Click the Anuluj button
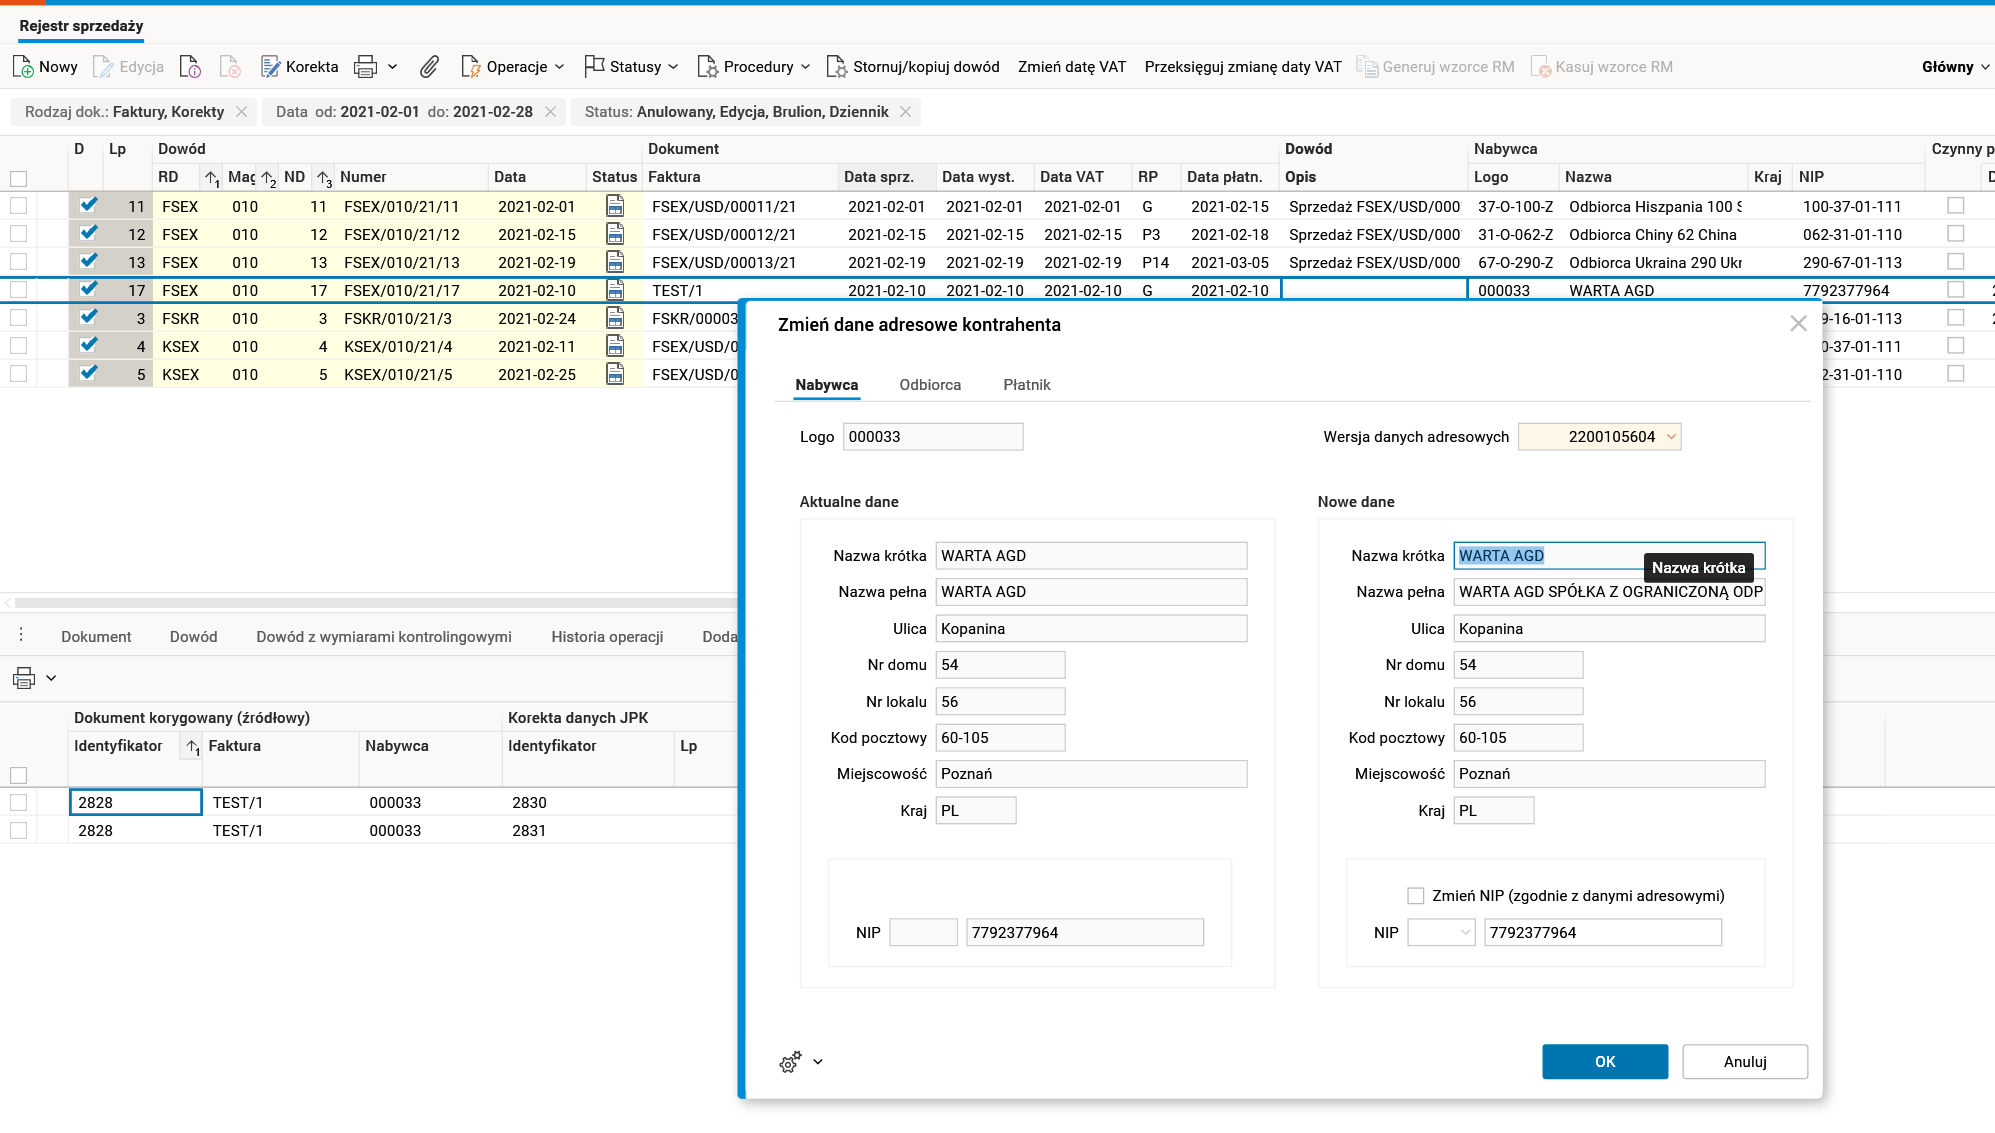This screenshot has width=1995, height=1133. point(1744,1062)
